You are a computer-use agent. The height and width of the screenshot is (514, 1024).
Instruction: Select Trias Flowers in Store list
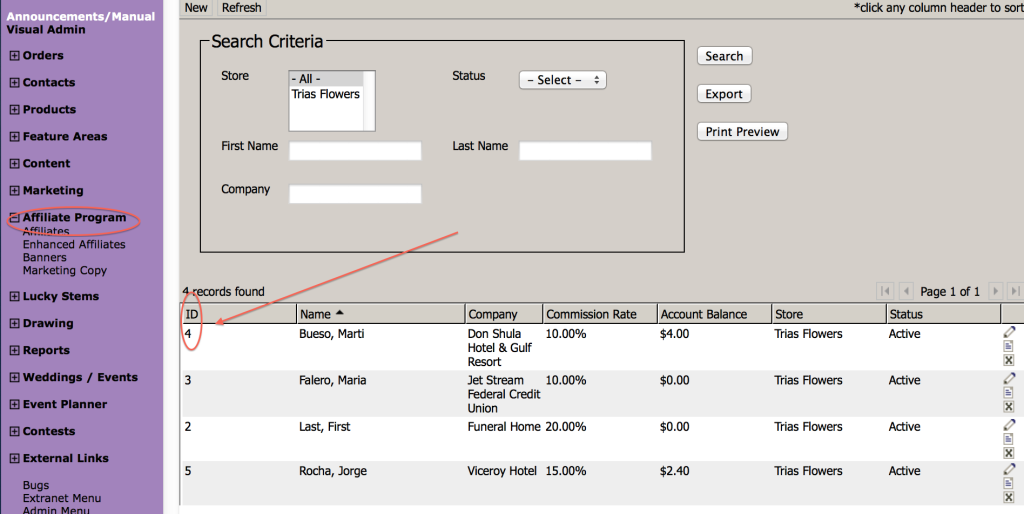tap(325, 94)
